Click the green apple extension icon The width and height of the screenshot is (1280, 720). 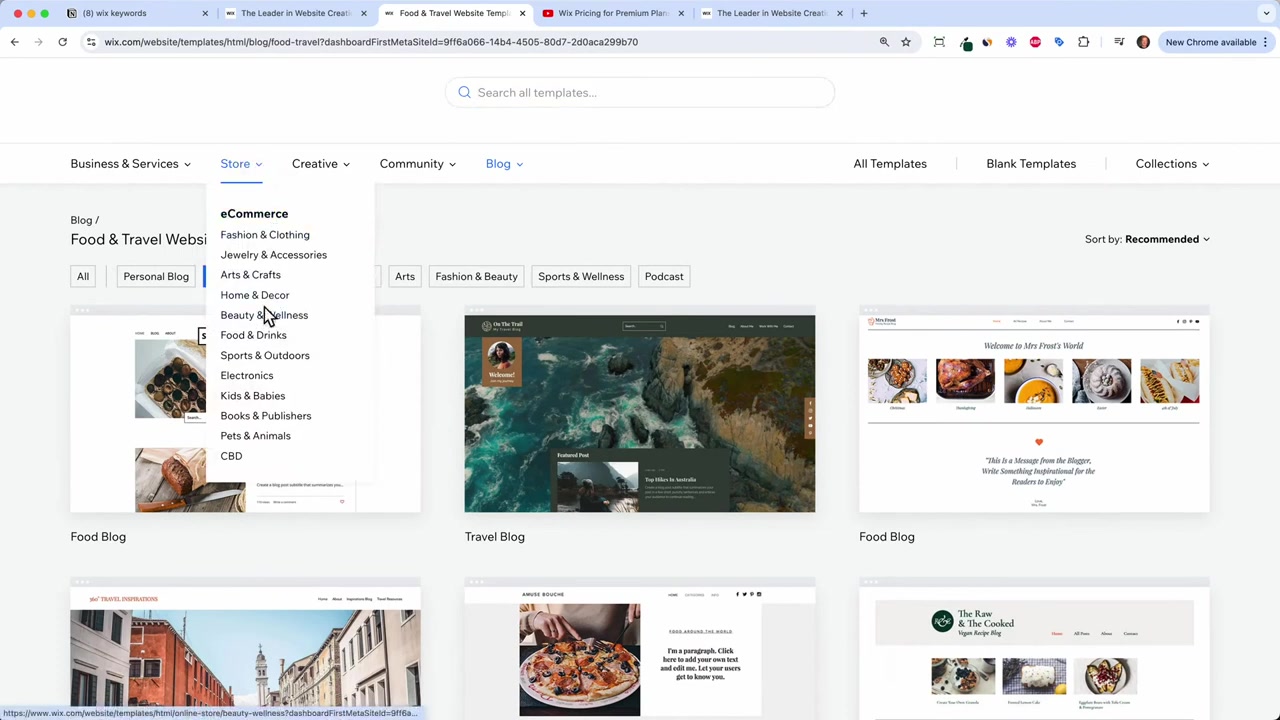point(965,43)
